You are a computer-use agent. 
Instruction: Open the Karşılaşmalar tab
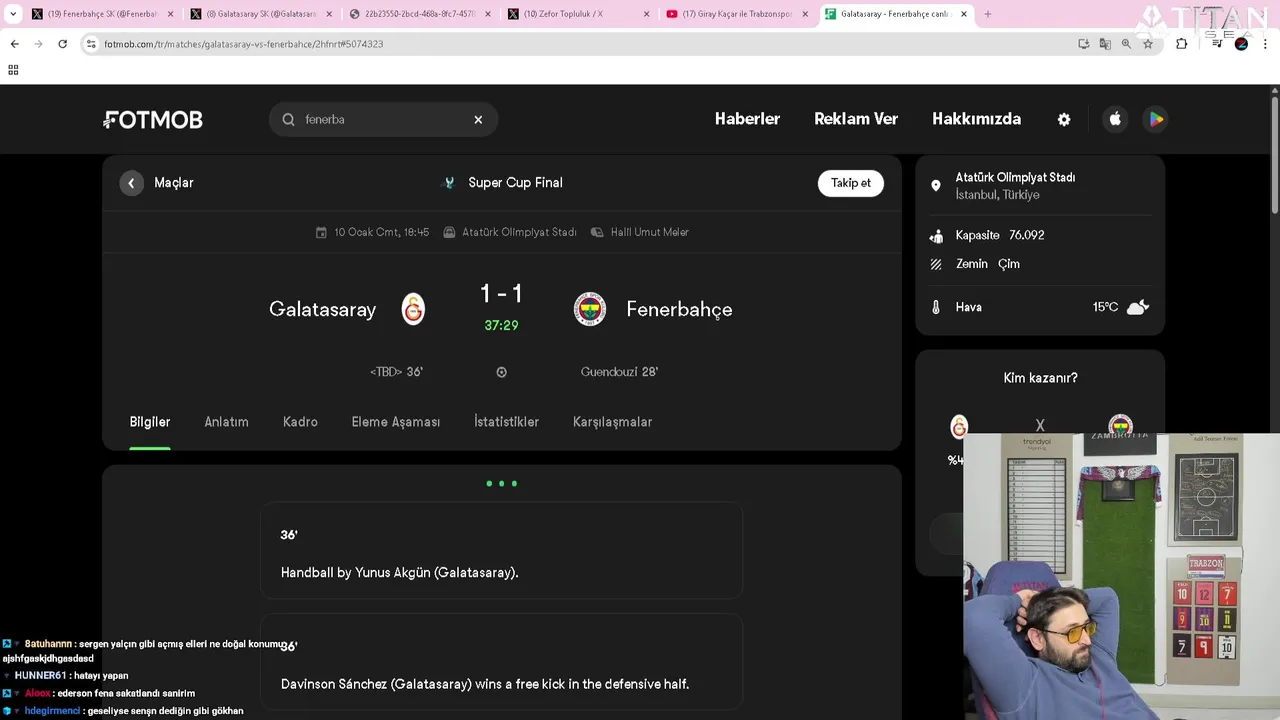coord(612,422)
